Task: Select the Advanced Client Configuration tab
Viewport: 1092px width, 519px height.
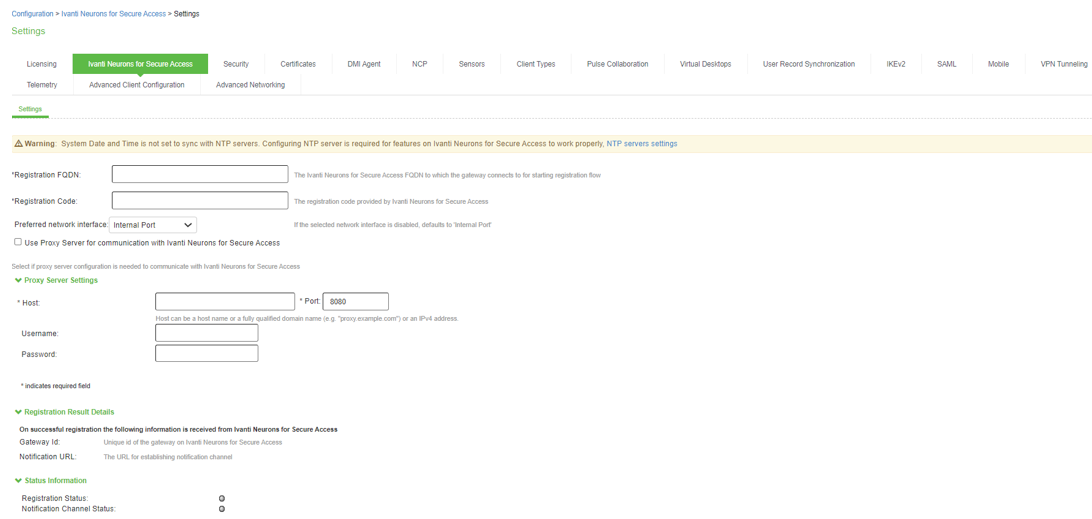Action: click(x=136, y=85)
